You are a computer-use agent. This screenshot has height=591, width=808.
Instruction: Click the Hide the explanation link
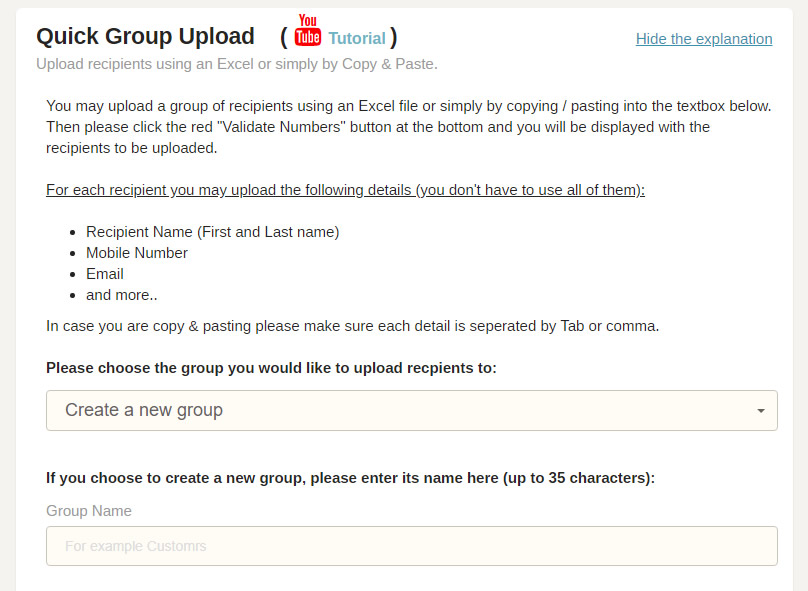click(x=704, y=39)
